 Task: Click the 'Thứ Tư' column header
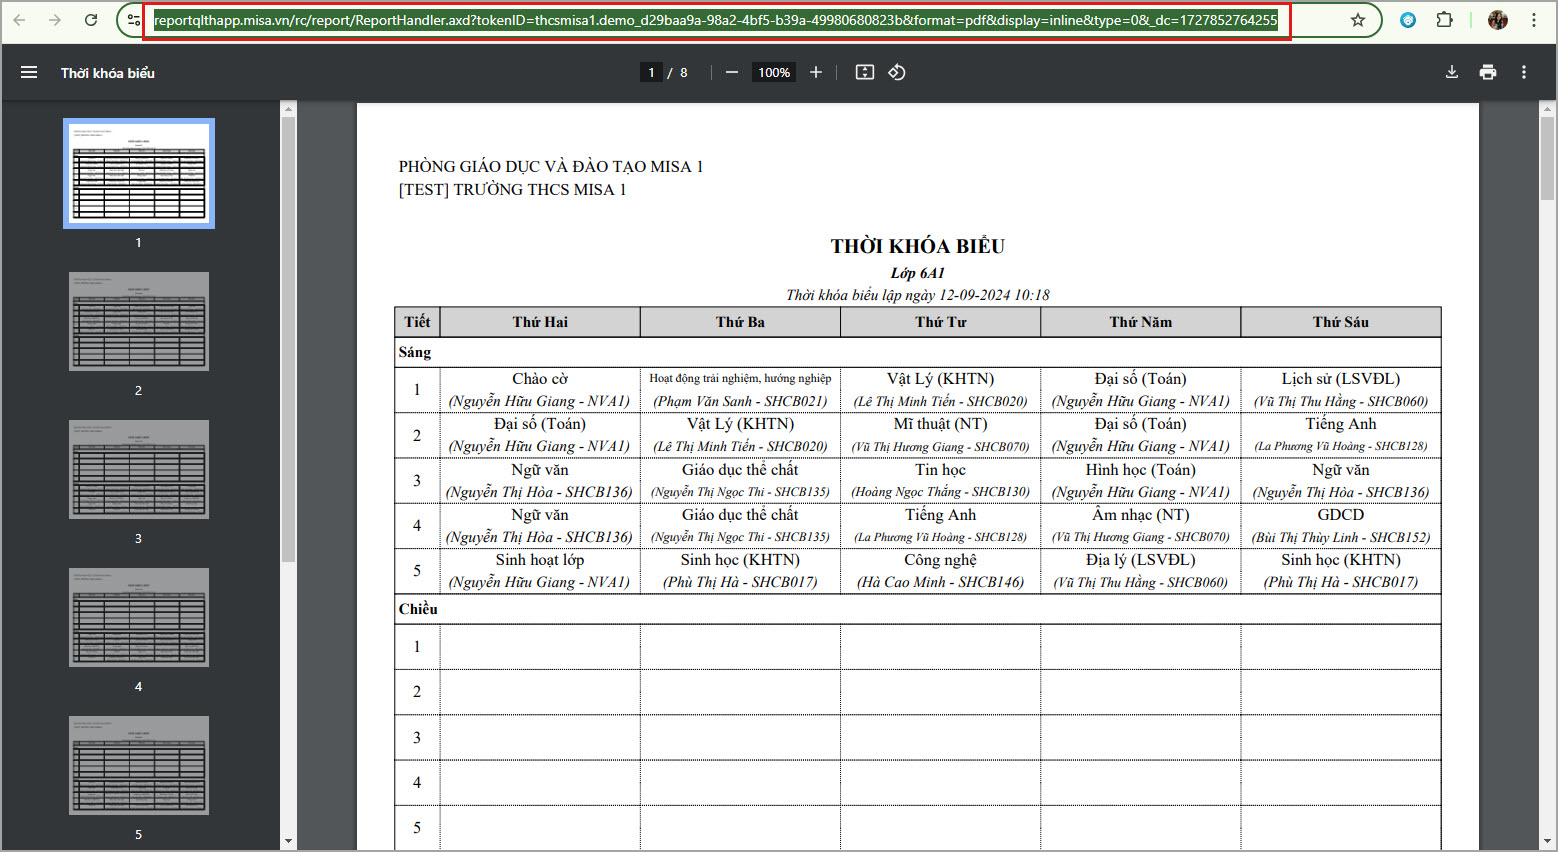(941, 322)
